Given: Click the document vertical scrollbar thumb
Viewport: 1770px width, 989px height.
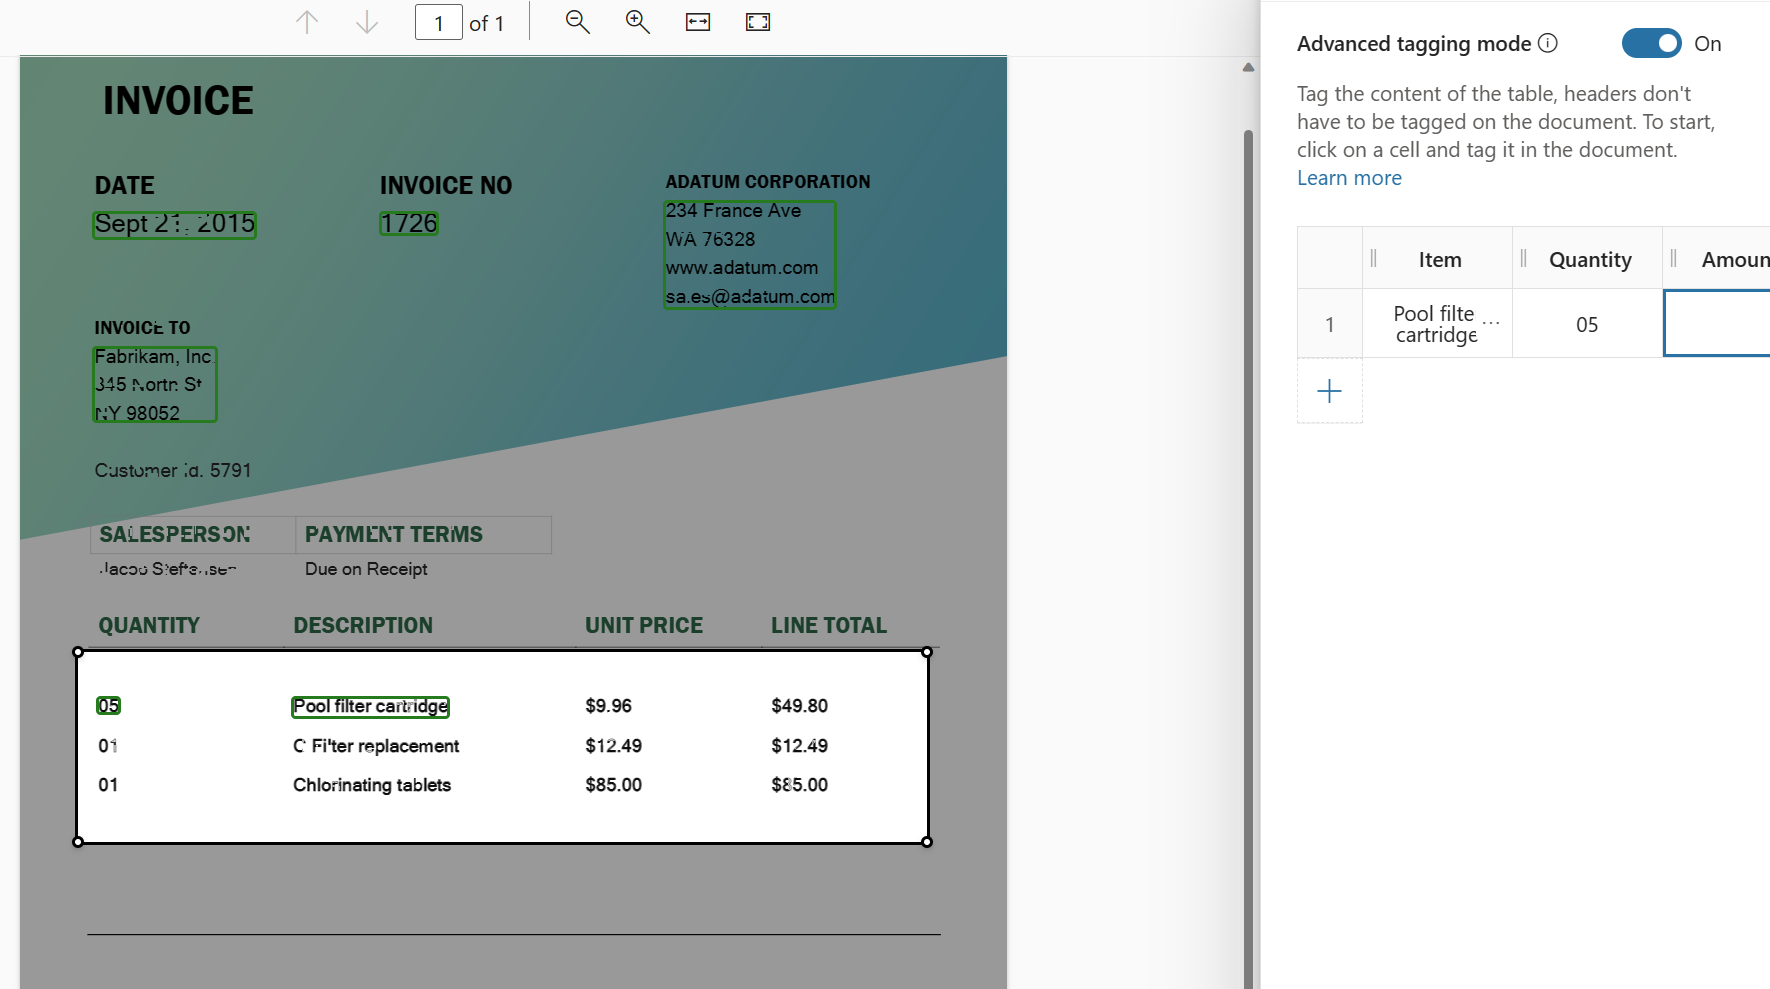Looking at the screenshot, I should (x=1248, y=559).
